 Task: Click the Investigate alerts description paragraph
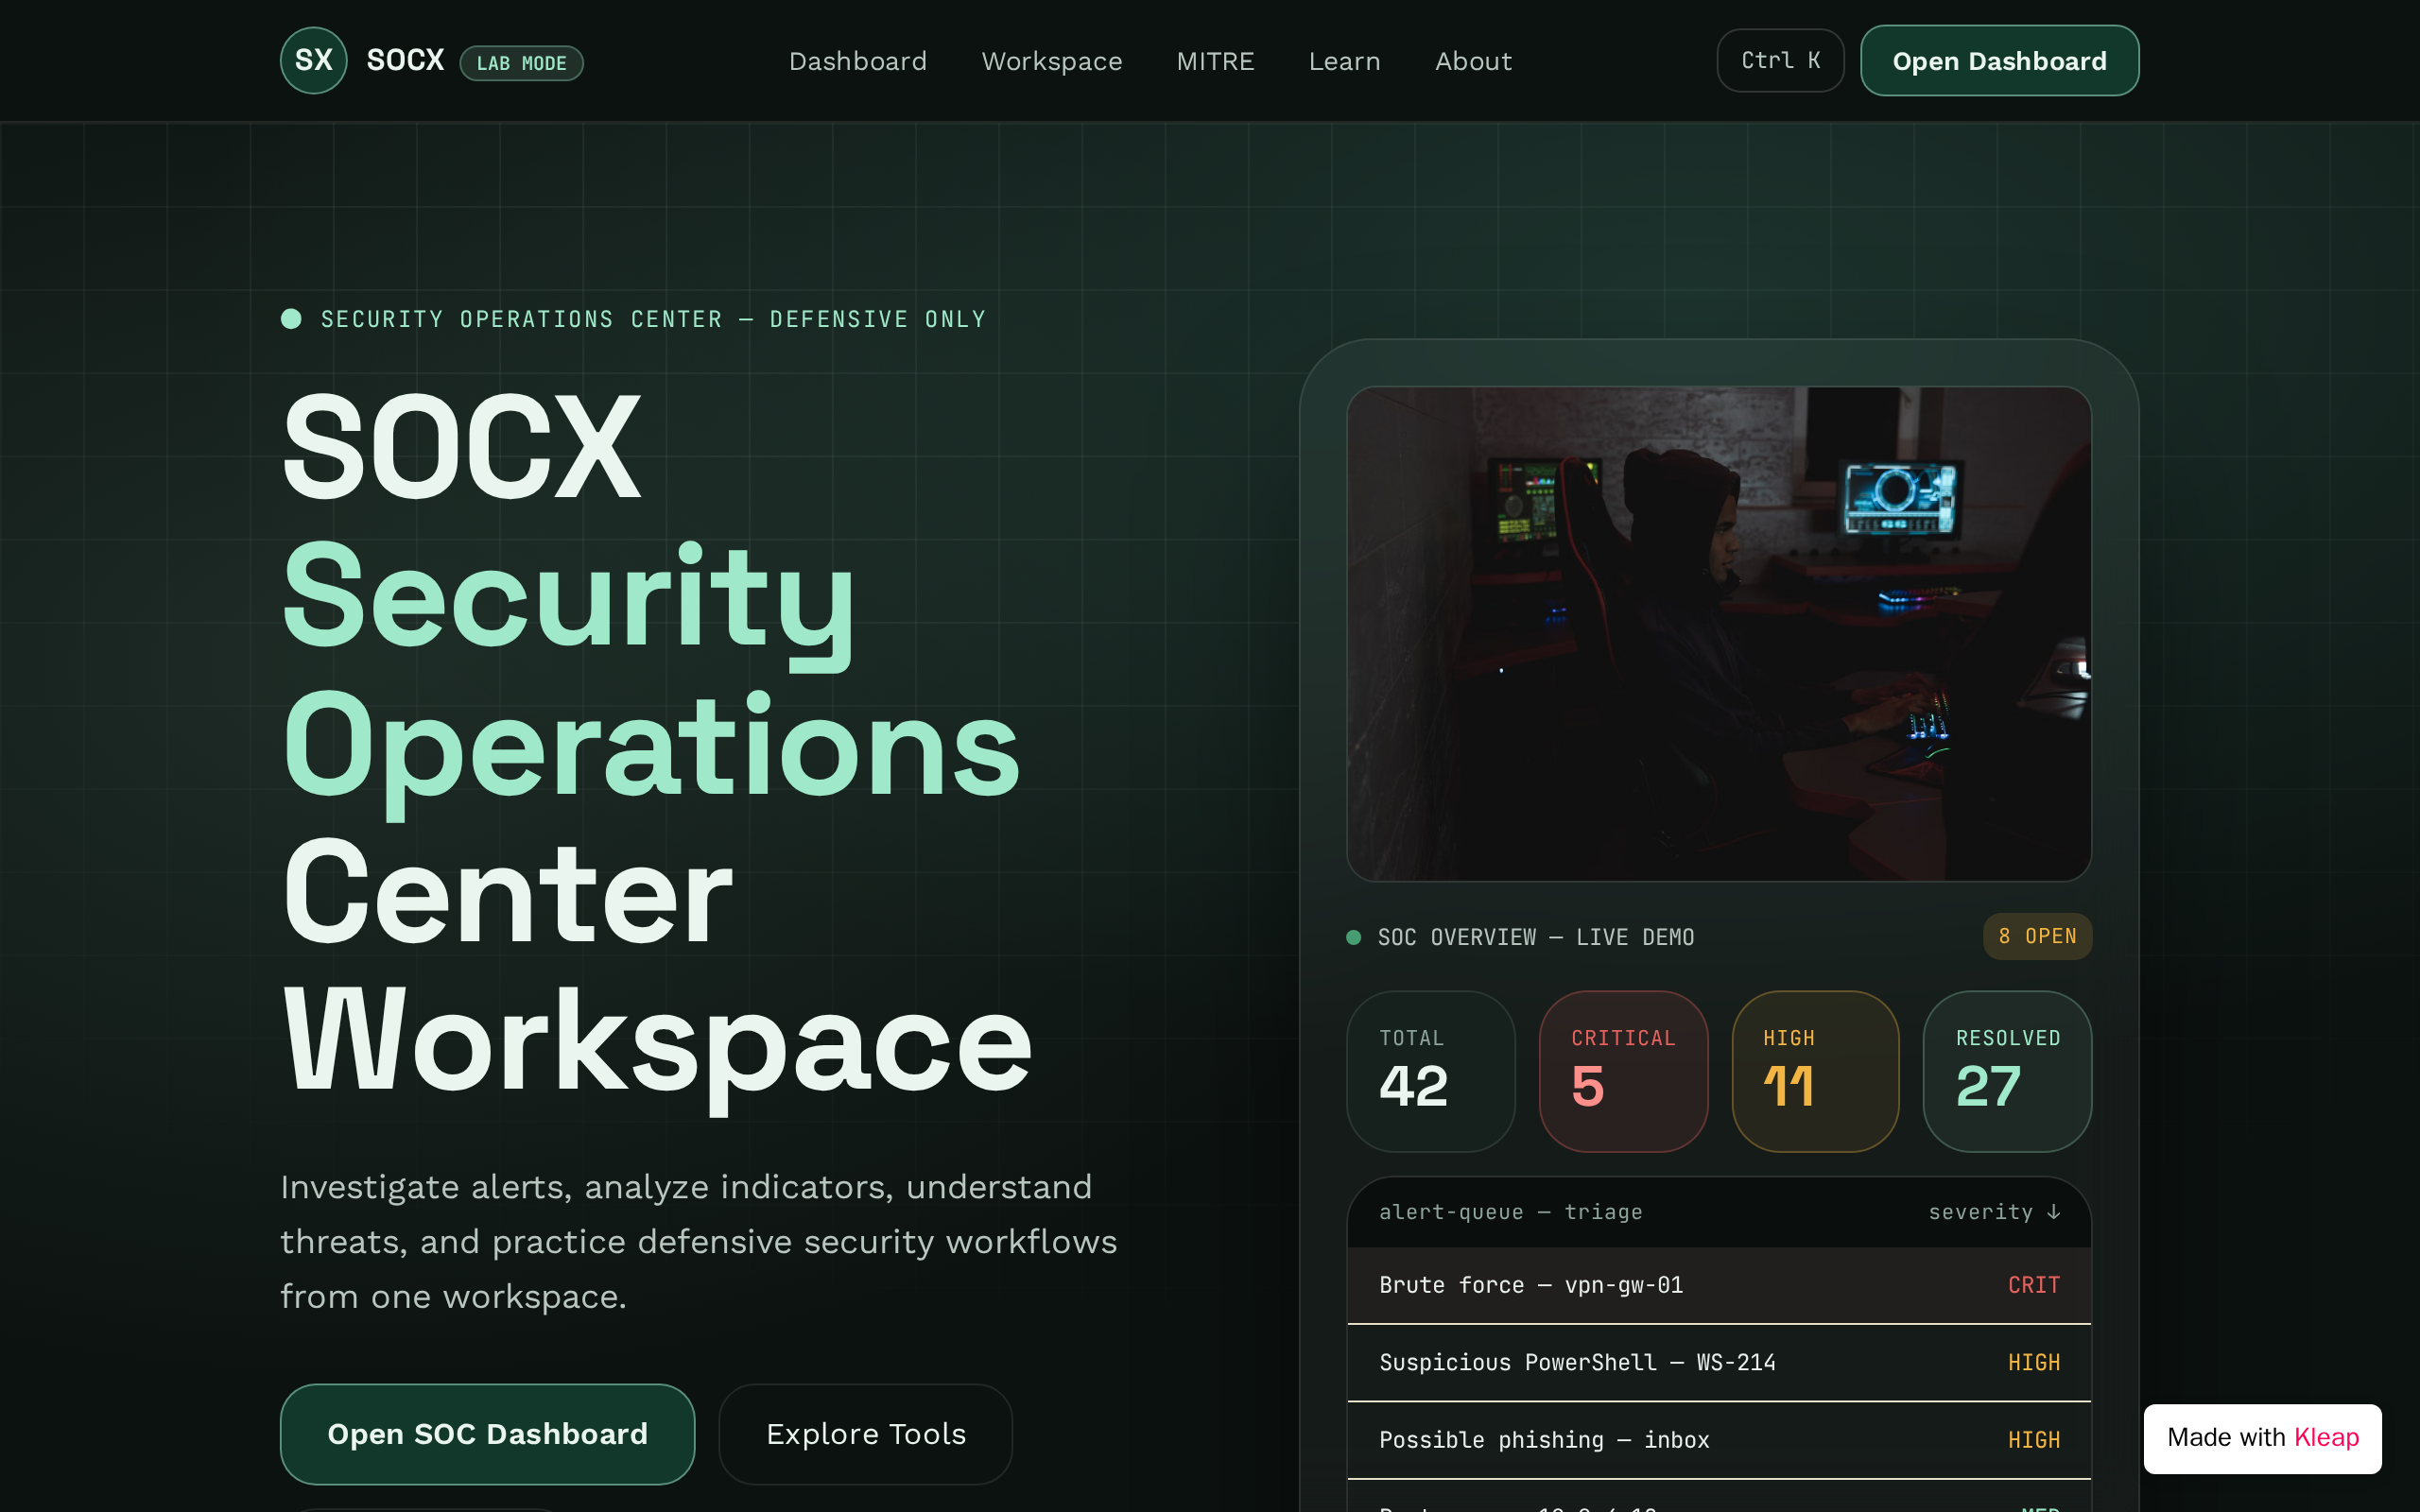tap(699, 1241)
